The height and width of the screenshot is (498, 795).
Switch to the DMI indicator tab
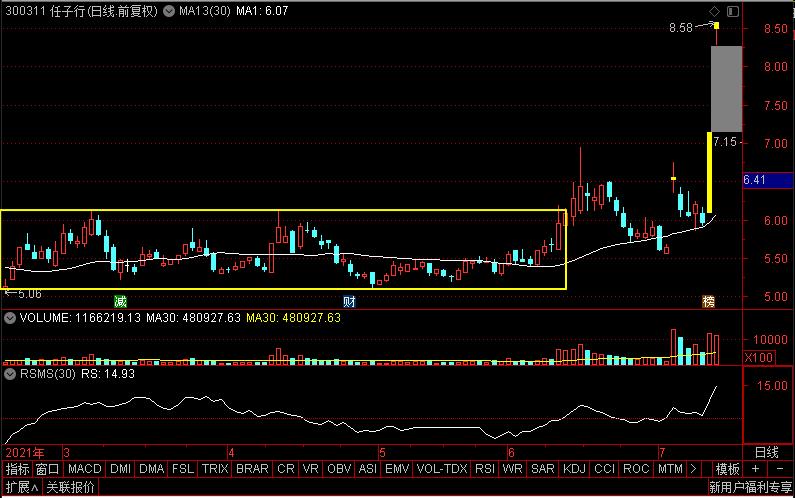(120, 469)
